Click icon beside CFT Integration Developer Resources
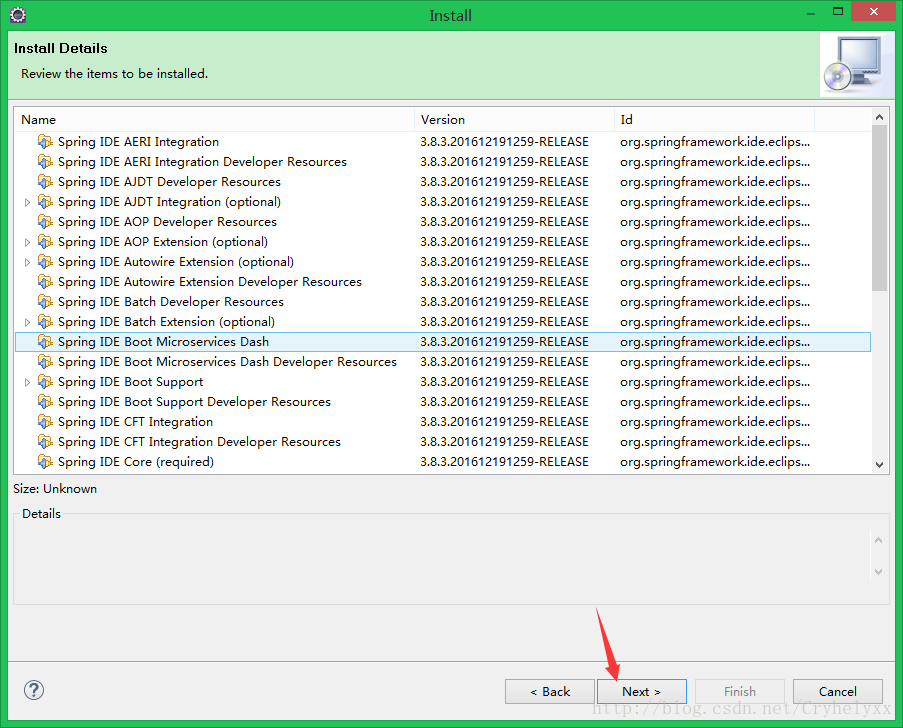Screen dimensions: 903x728 [x=45, y=442]
